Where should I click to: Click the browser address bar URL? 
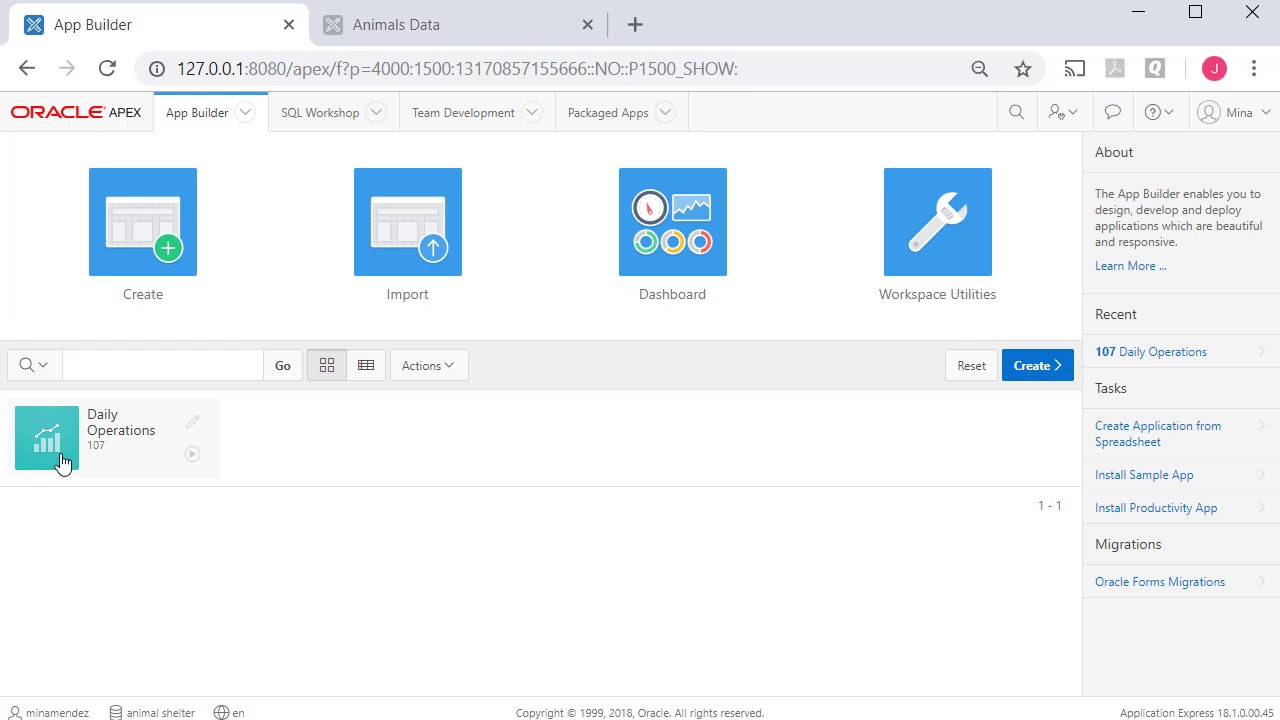coord(457,68)
